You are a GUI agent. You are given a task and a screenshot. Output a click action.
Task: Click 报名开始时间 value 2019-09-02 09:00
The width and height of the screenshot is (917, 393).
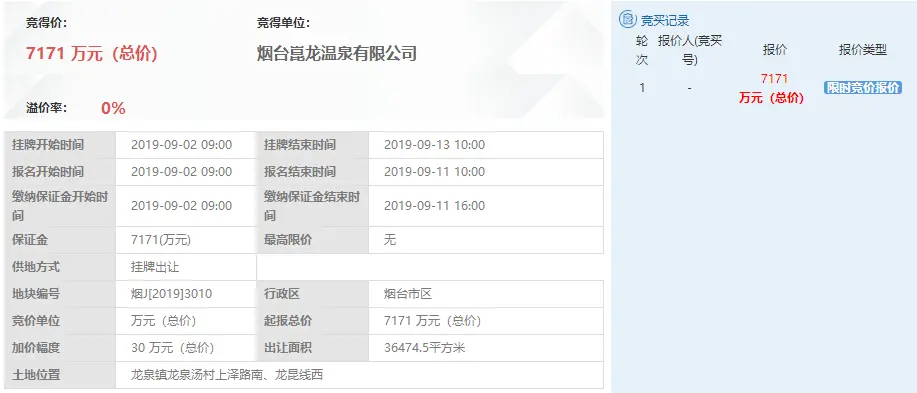point(181,172)
